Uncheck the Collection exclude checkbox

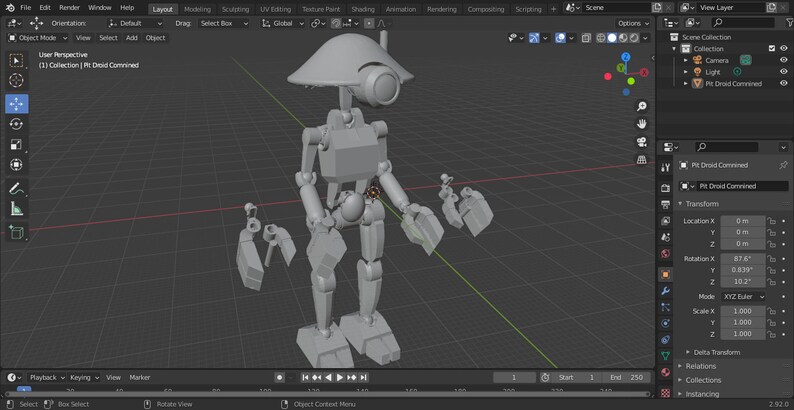pos(772,49)
